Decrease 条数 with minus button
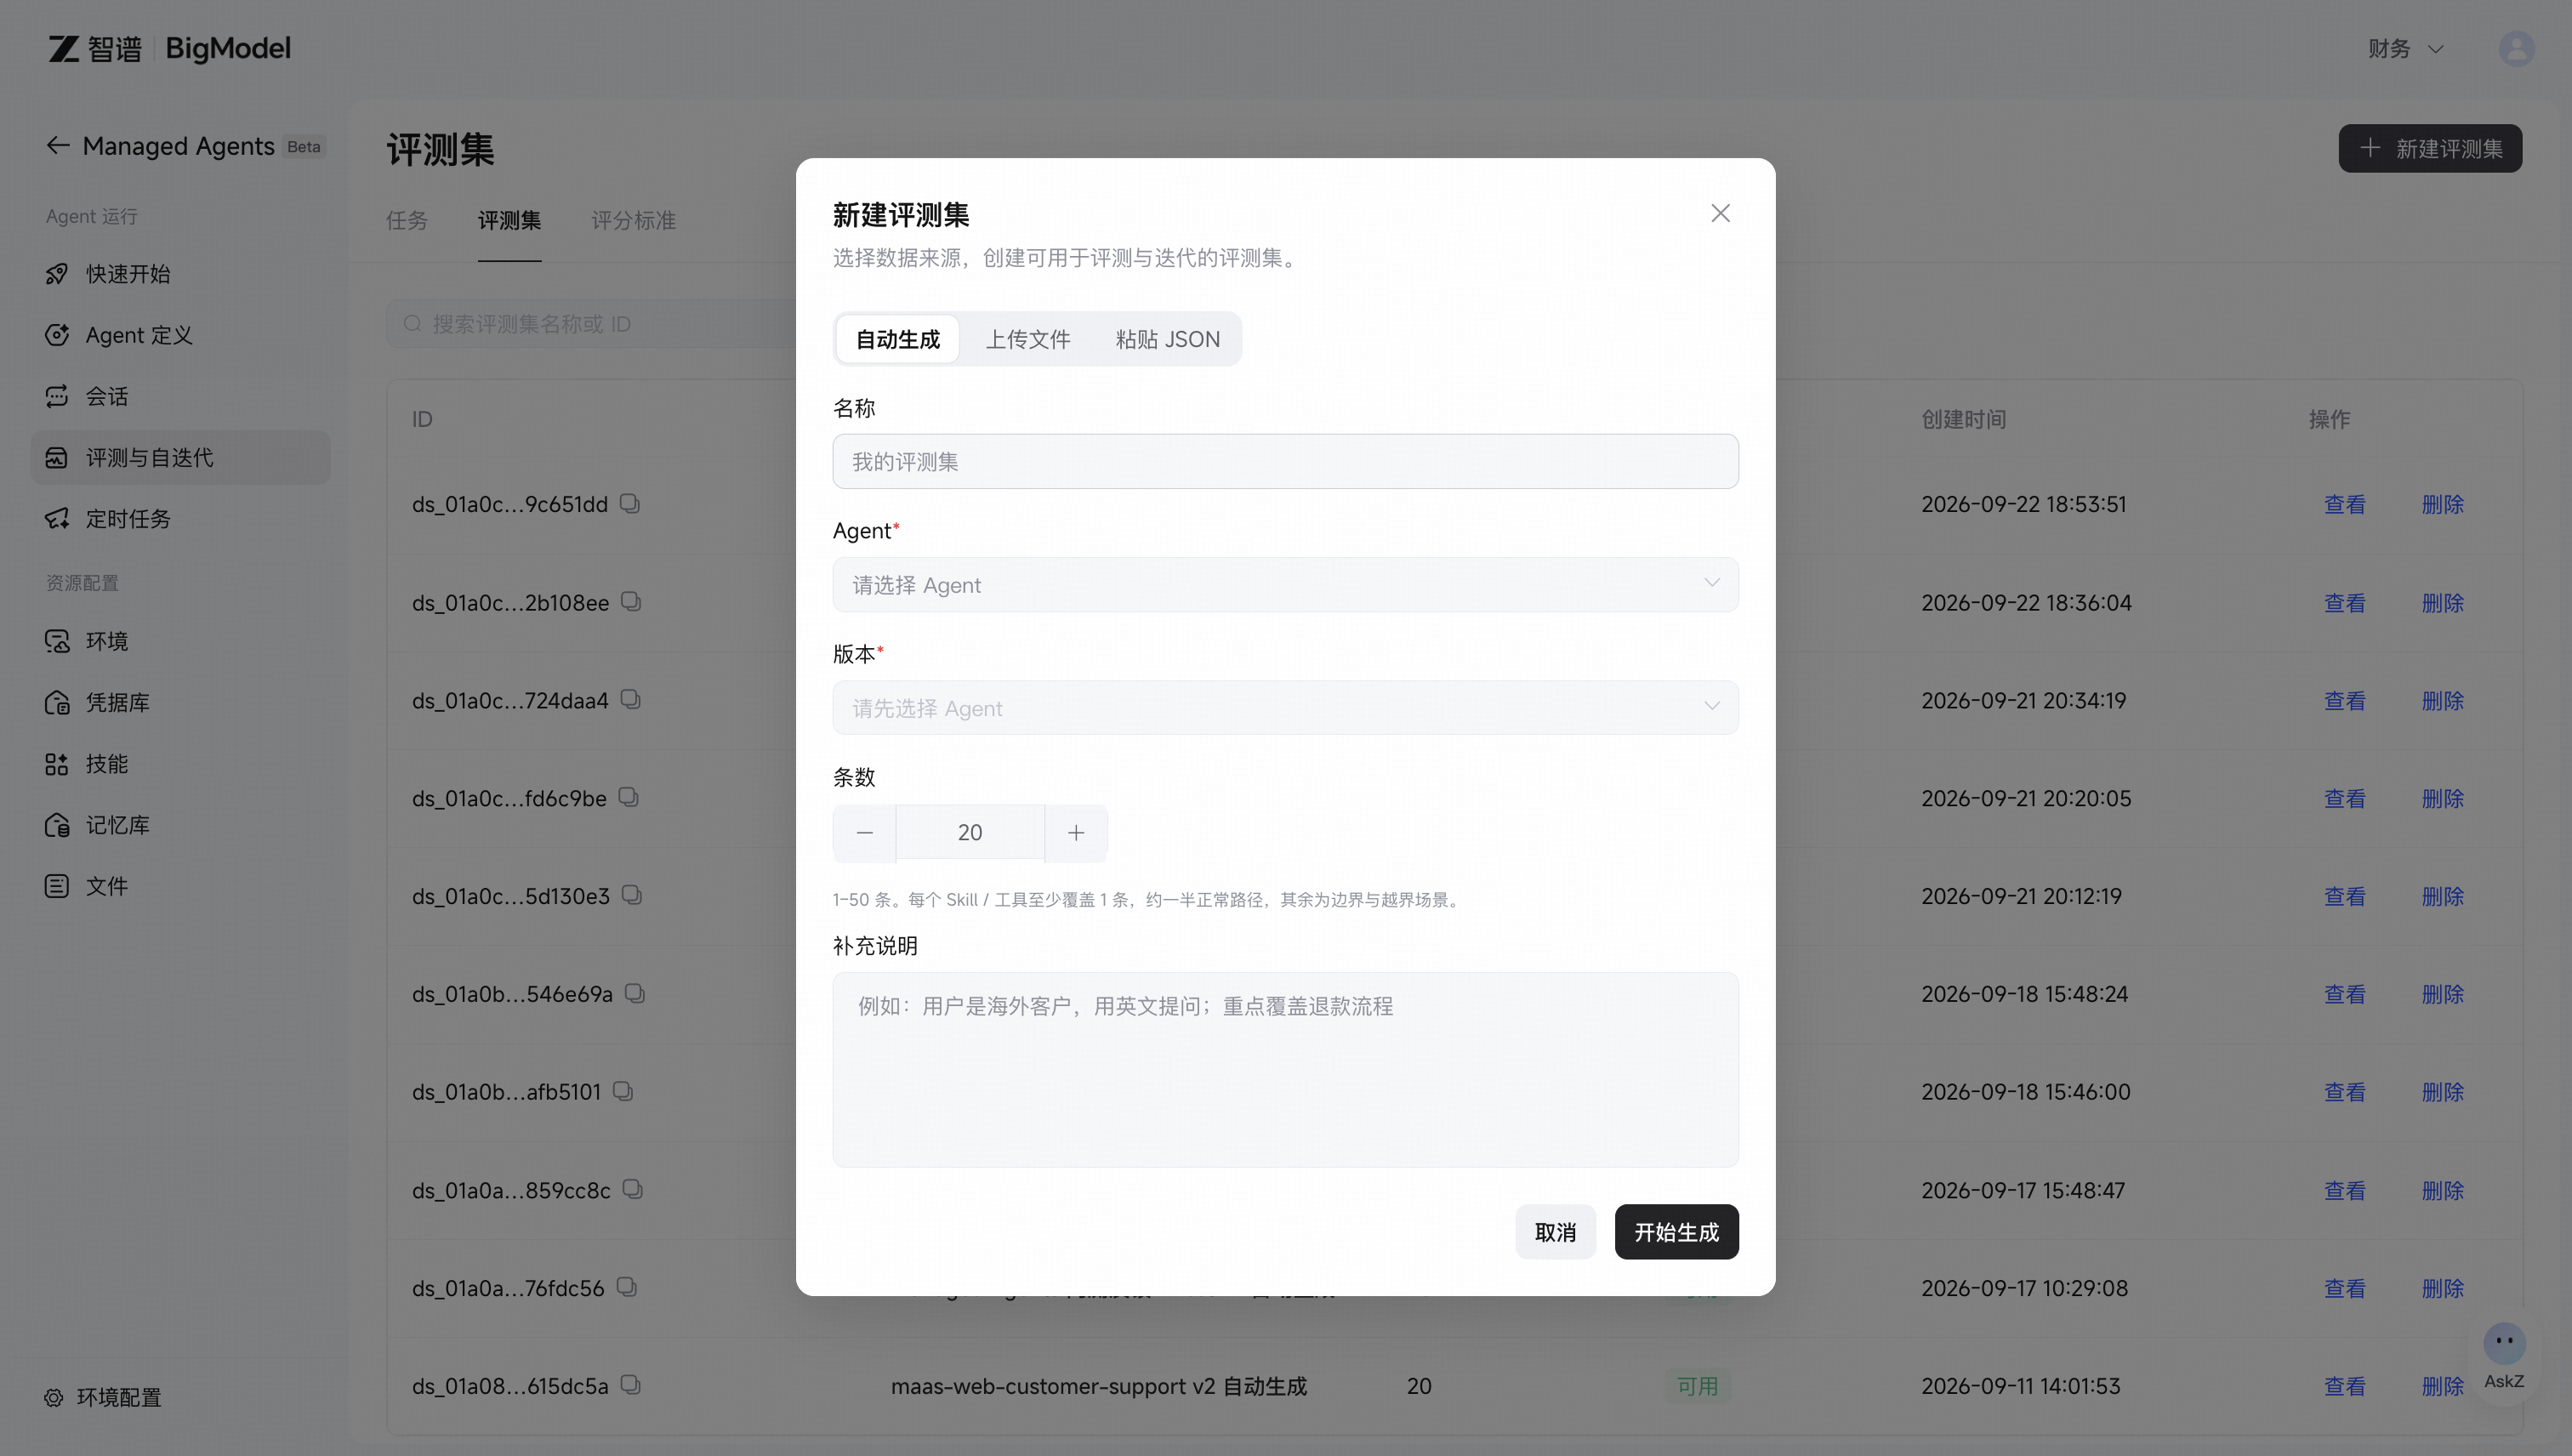The image size is (2572, 1456). 864,833
